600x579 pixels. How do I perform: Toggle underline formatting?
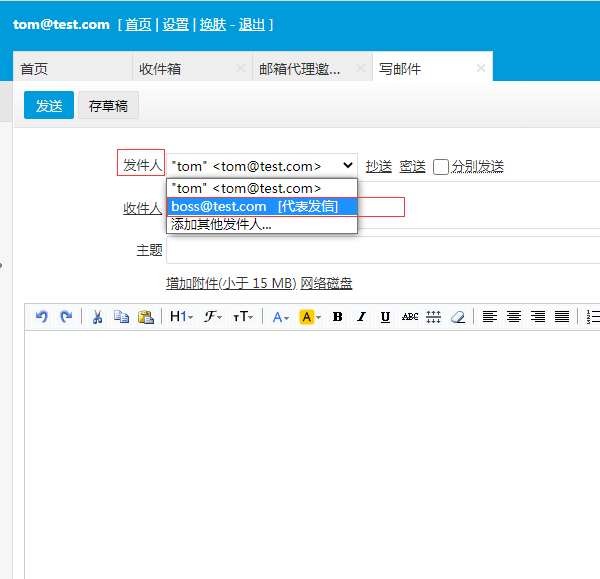pyautogui.click(x=385, y=317)
